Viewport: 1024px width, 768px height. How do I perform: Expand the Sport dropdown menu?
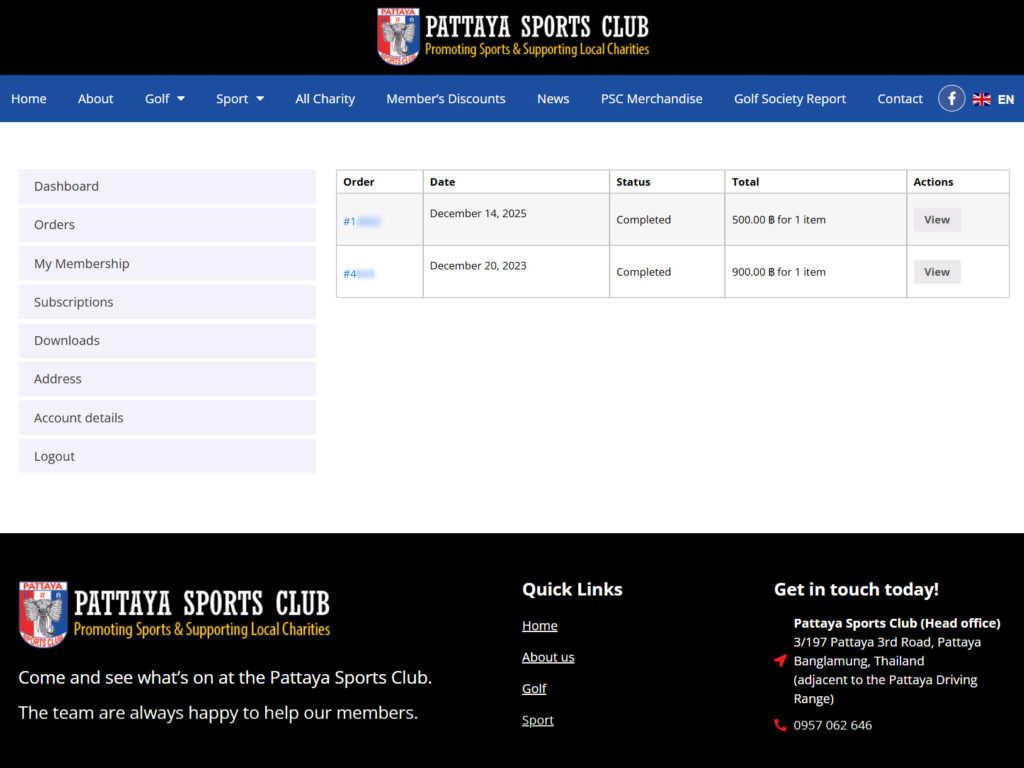tap(239, 98)
